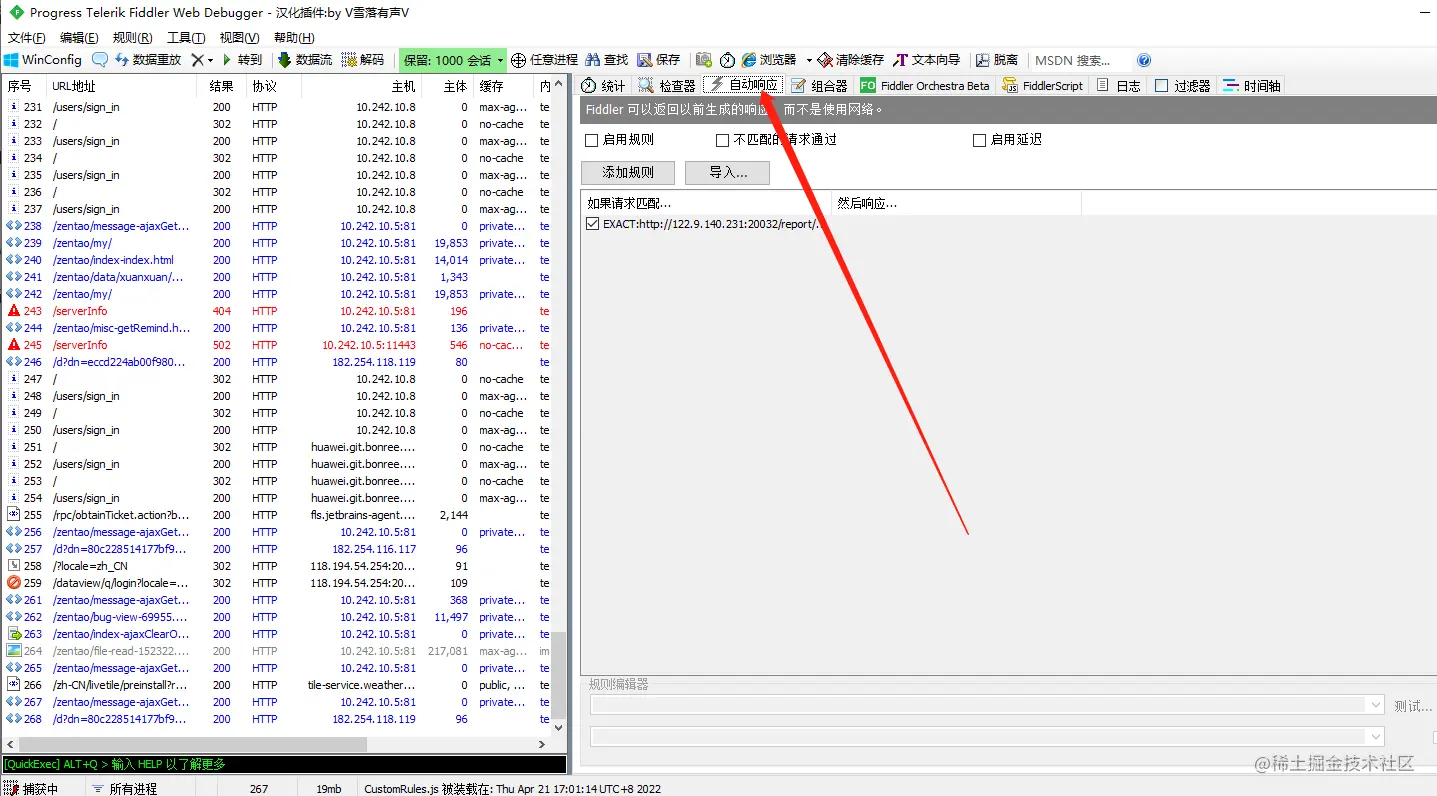Toggle the 捕获中 capturing status indicator
1437x796 pixels.
[31, 789]
